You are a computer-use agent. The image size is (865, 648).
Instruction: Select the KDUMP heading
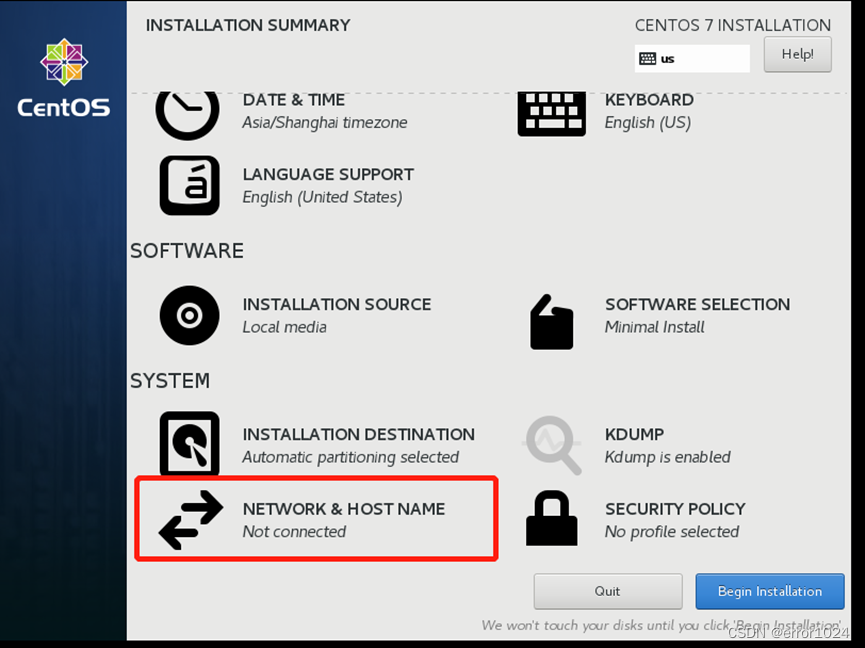point(634,435)
